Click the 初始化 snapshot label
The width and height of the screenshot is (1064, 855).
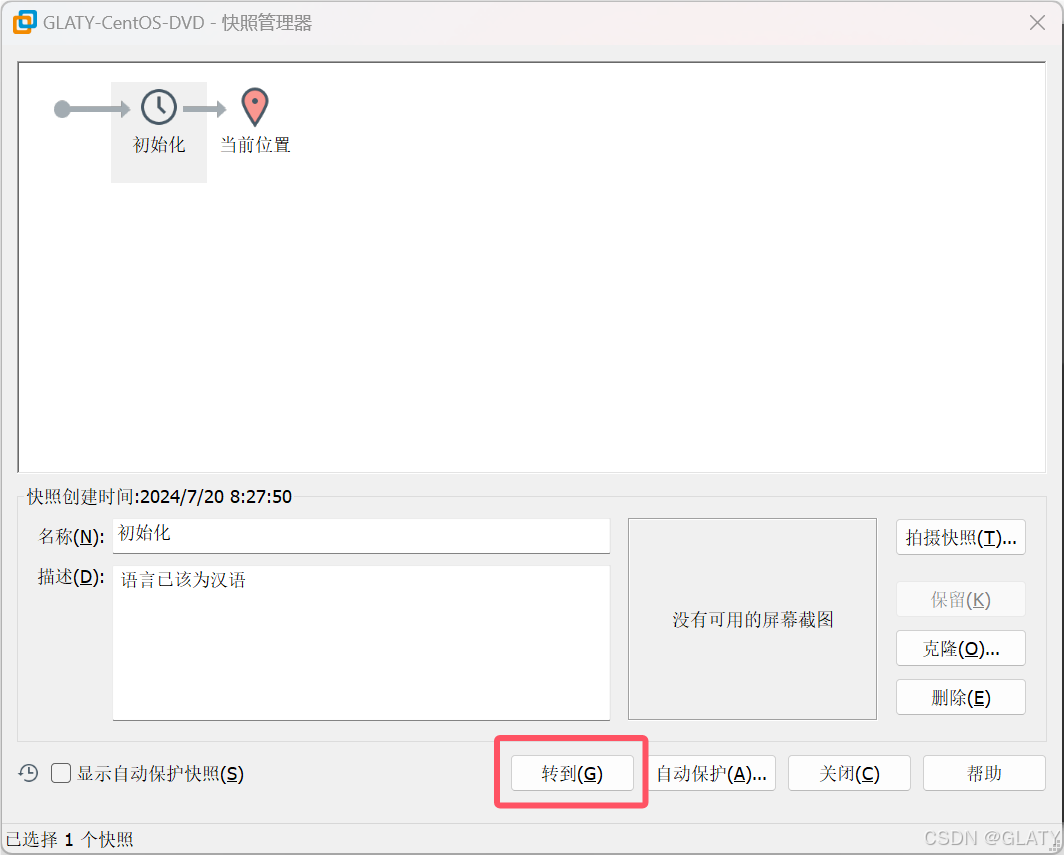(x=159, y=145)
